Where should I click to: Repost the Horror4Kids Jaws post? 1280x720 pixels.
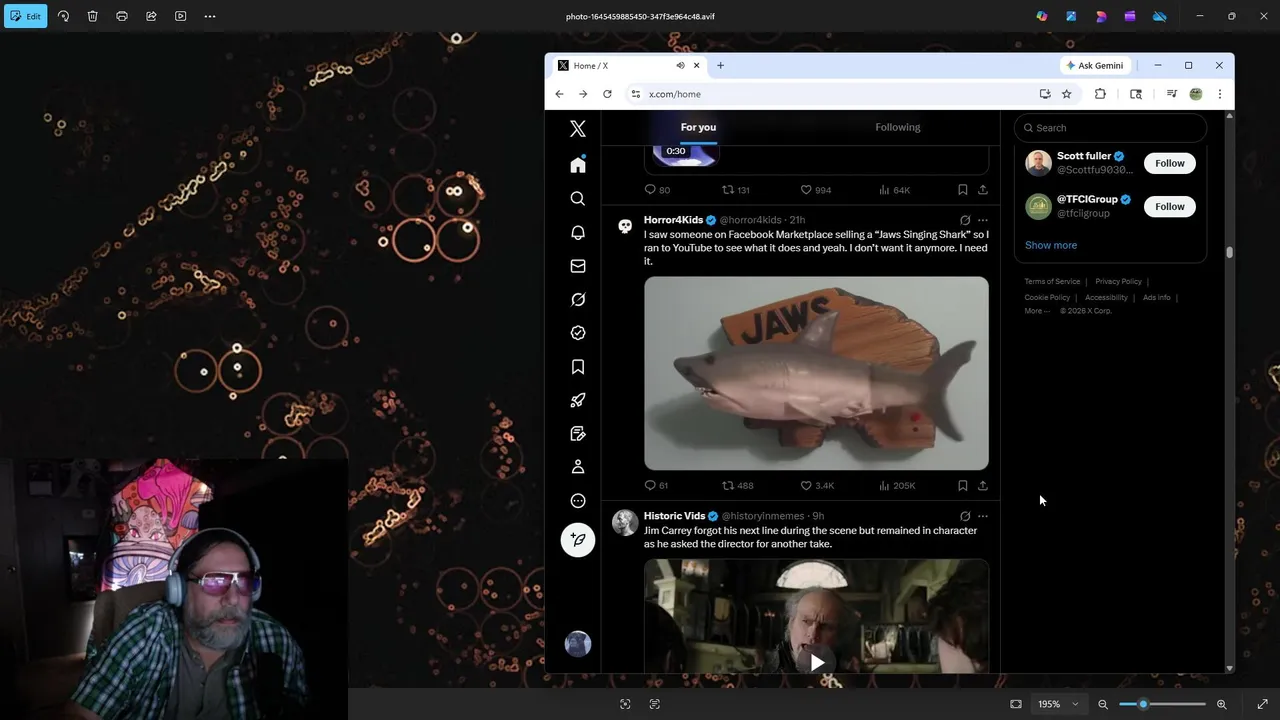click(x=738, y=485)
